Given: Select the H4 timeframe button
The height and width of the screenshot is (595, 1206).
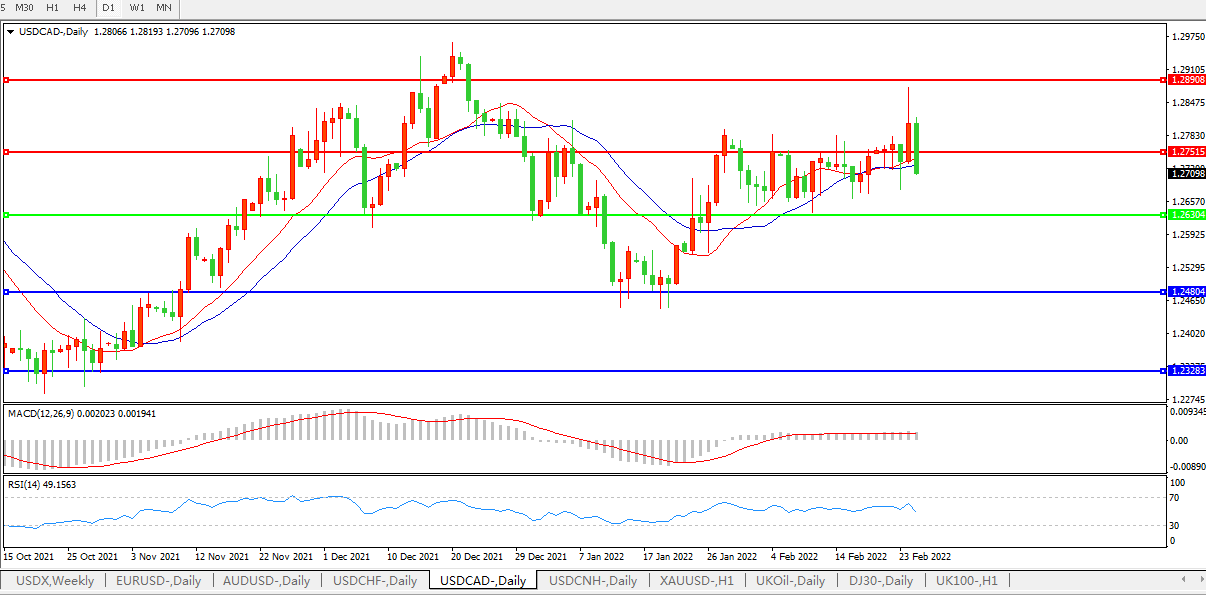Looking at the screenshot, I should [80, 8].
